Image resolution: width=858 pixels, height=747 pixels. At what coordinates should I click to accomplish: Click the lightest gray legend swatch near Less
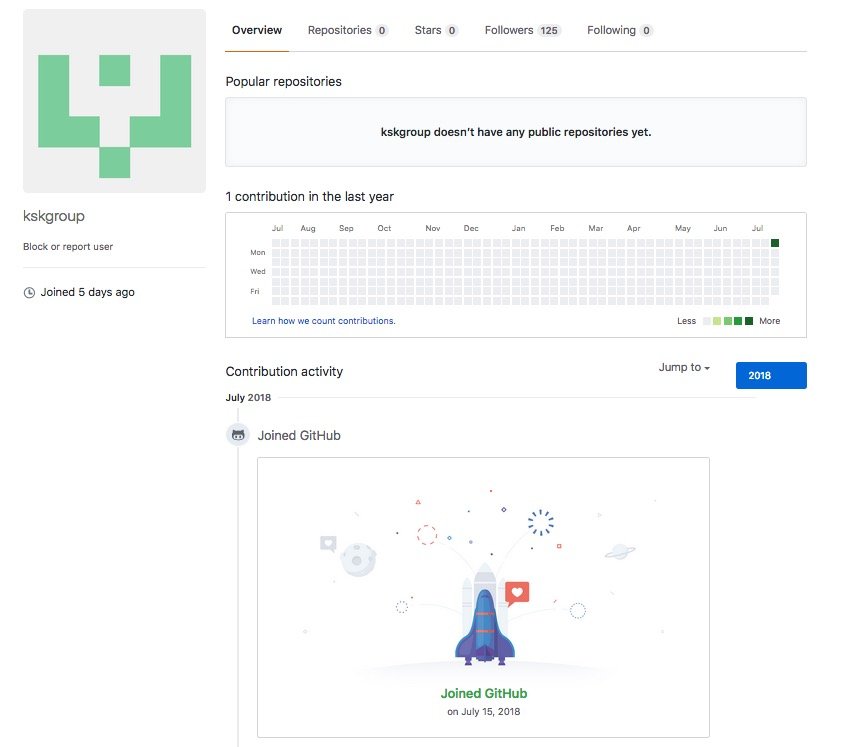coord(707,321)
